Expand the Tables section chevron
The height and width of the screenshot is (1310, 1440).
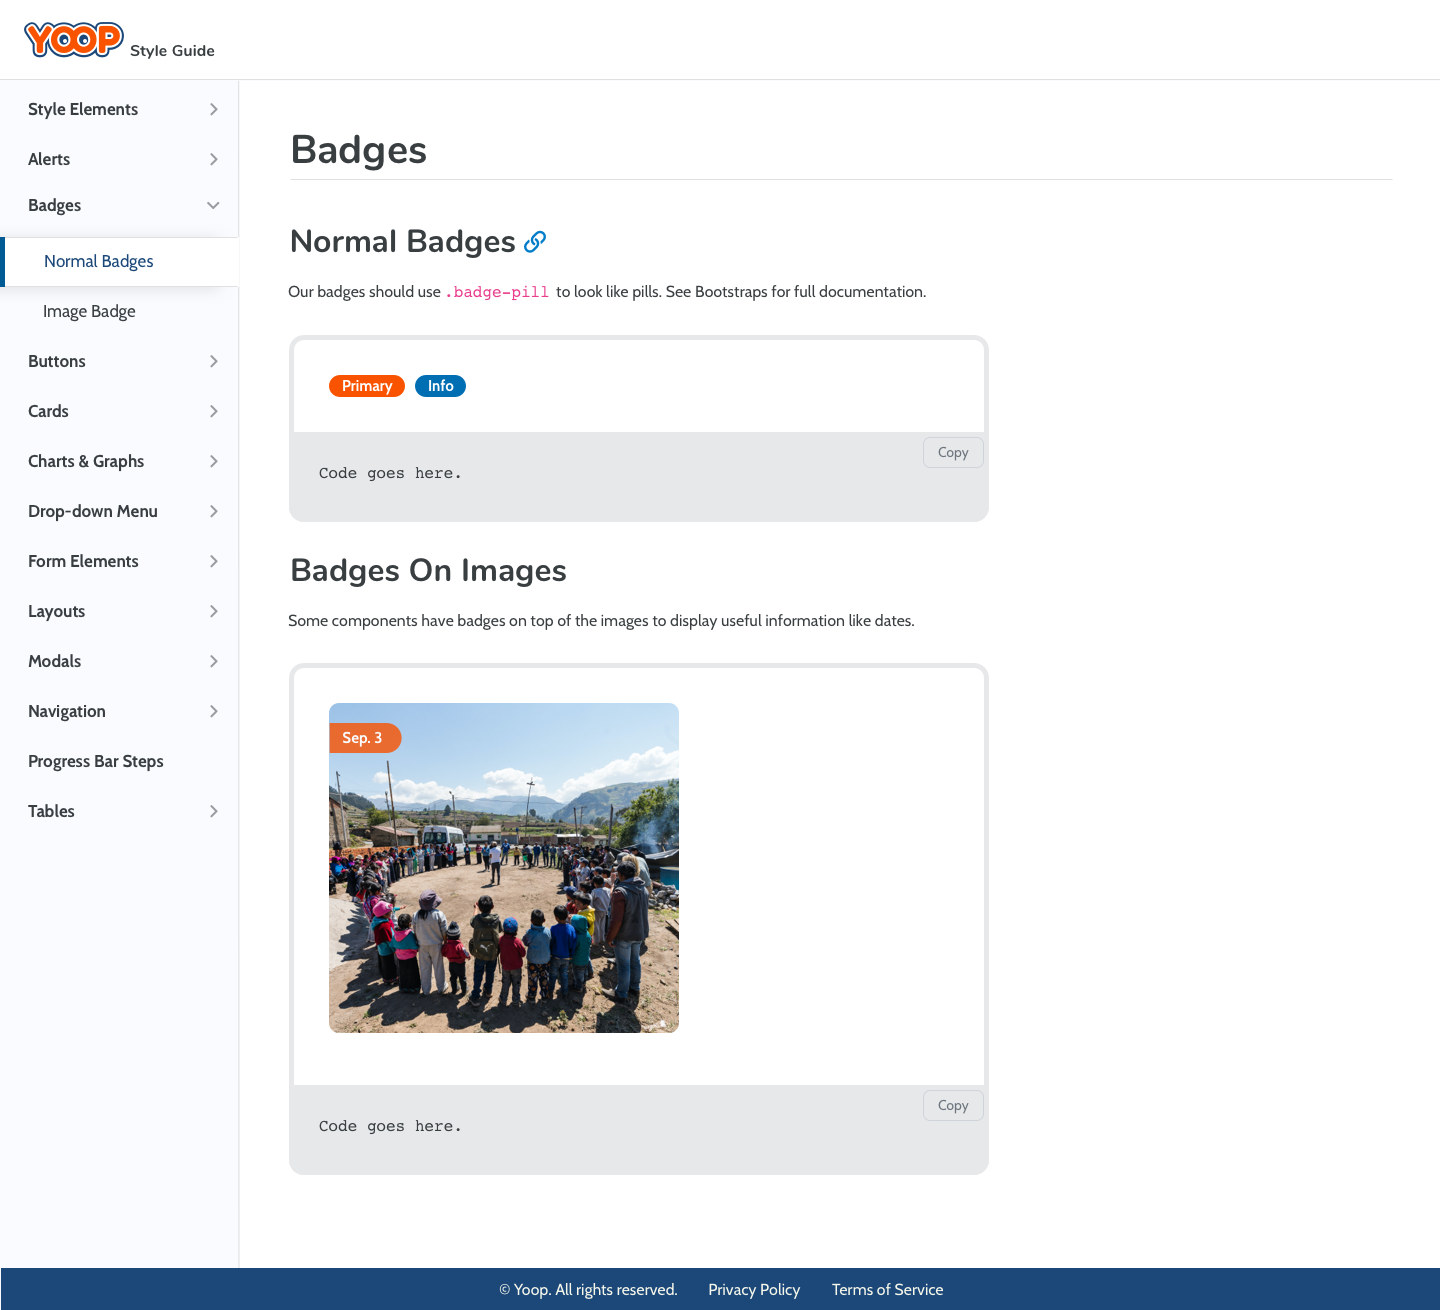pyautogui.click(x=213, y=811)
